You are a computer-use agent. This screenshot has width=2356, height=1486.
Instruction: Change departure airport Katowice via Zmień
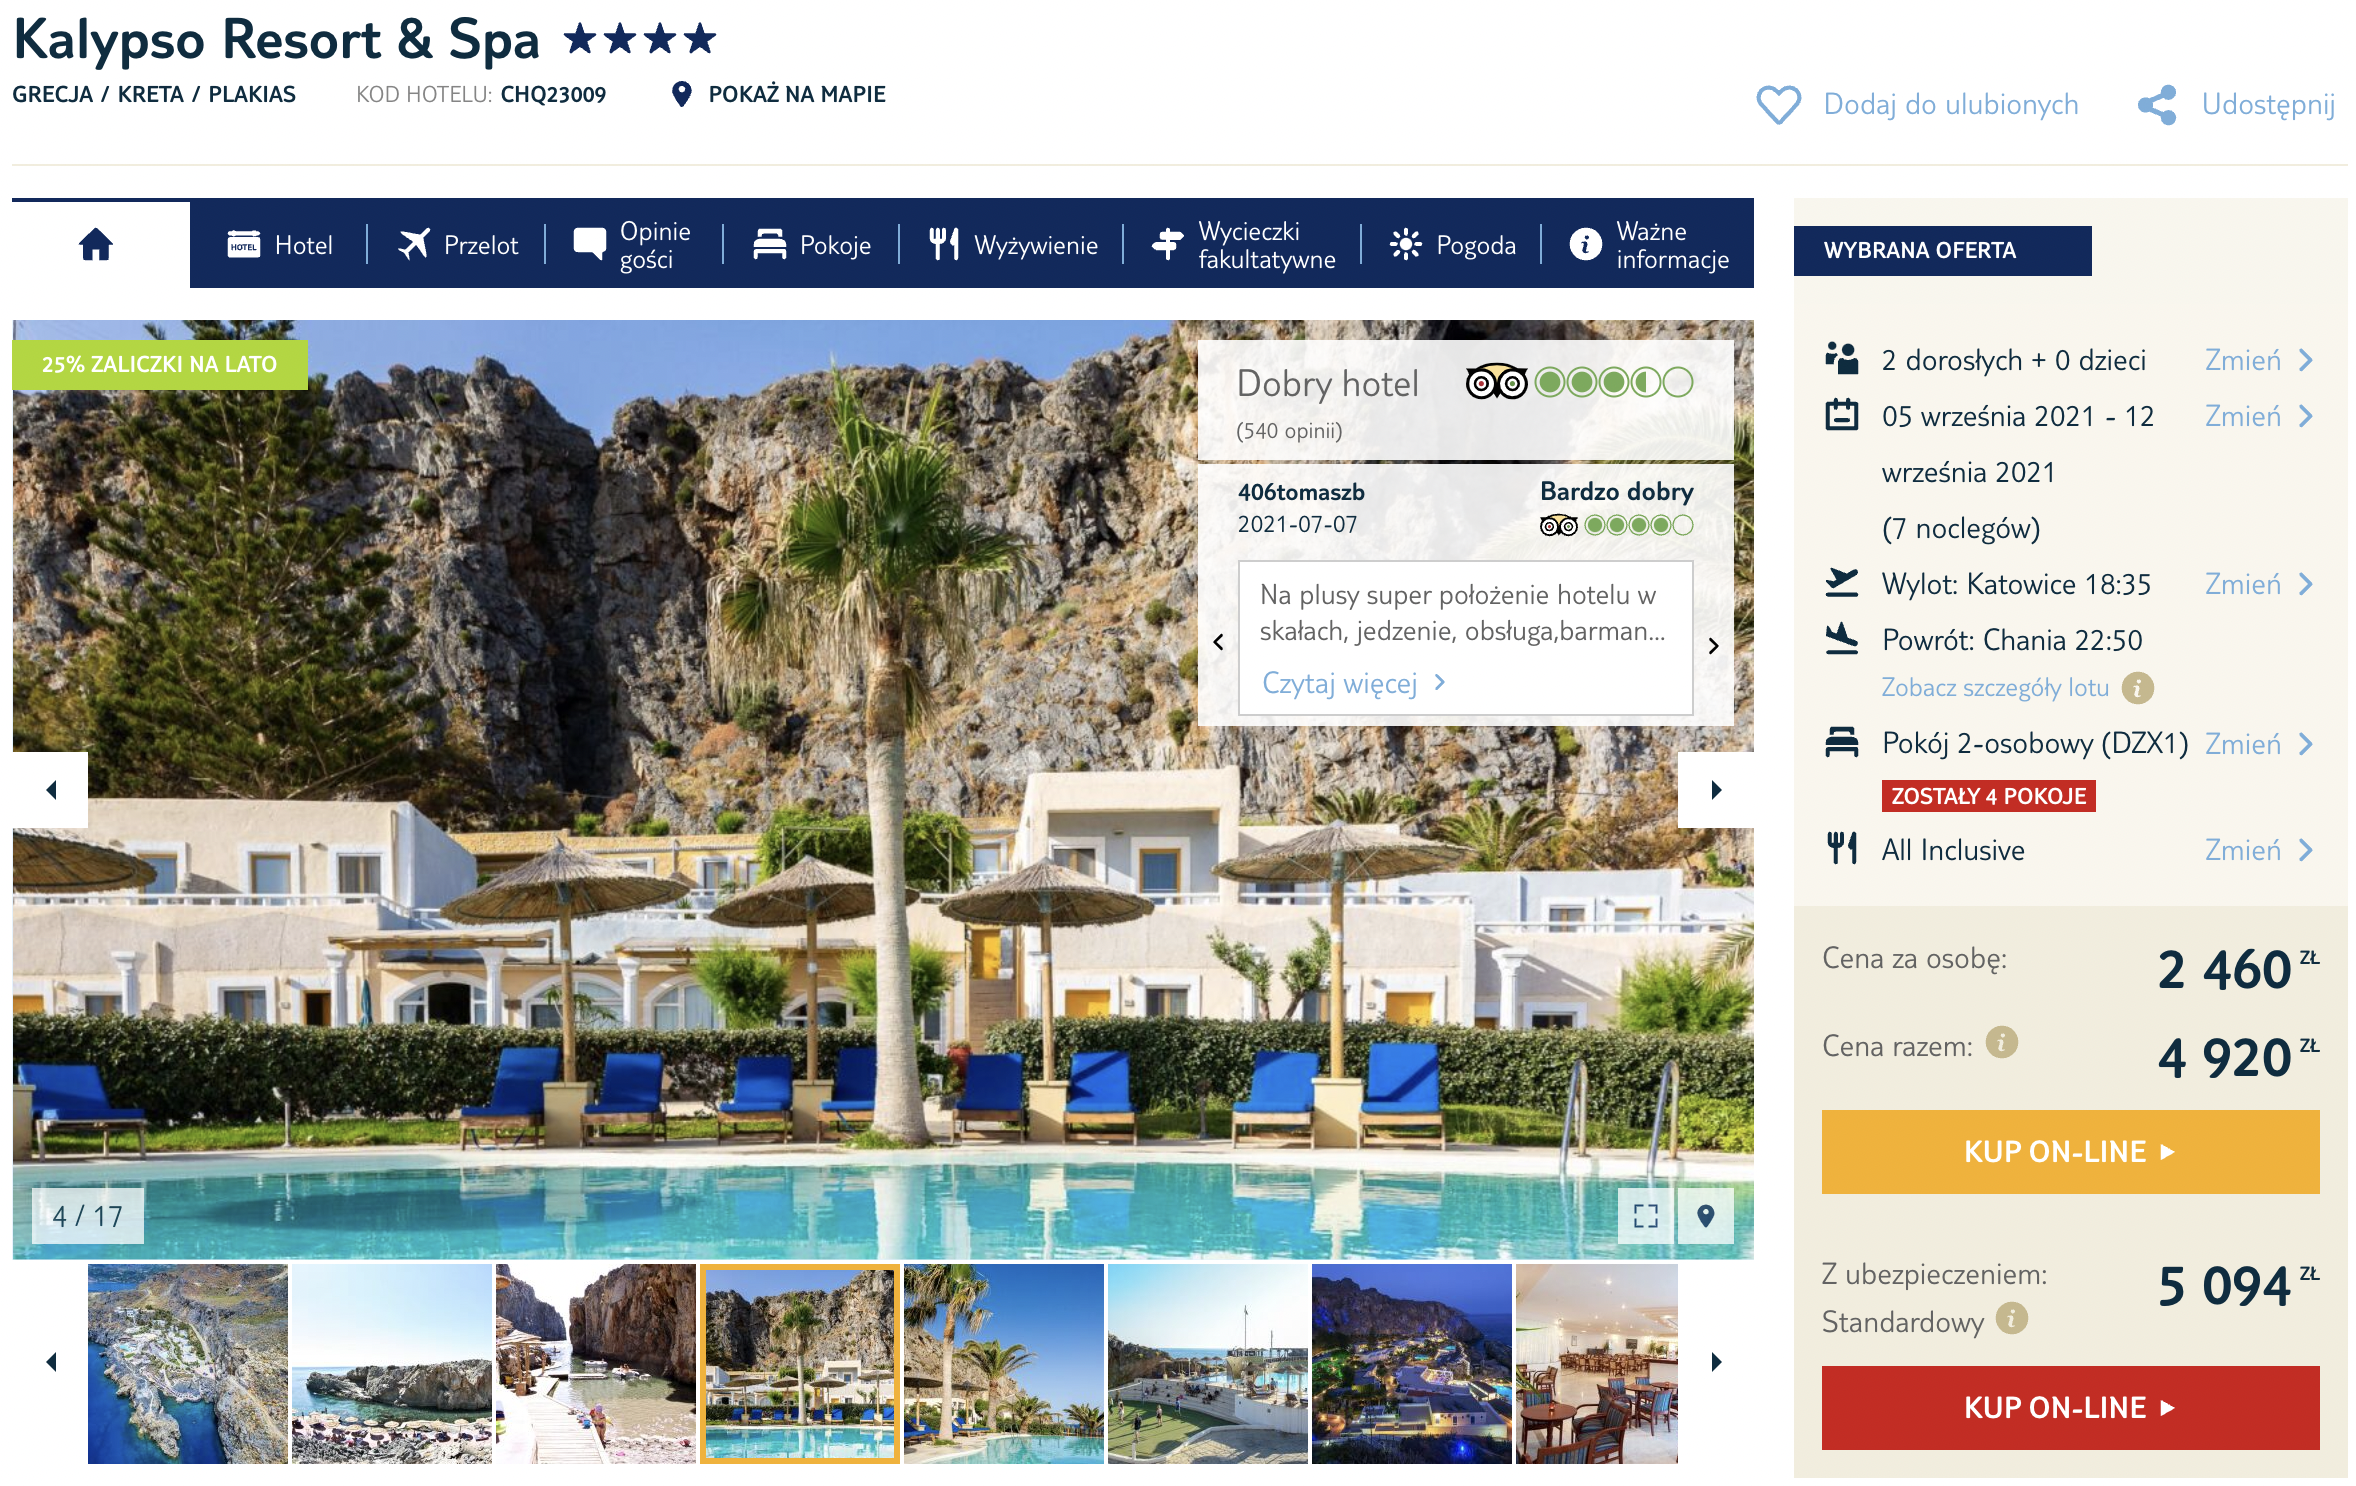pos(2259,584)
